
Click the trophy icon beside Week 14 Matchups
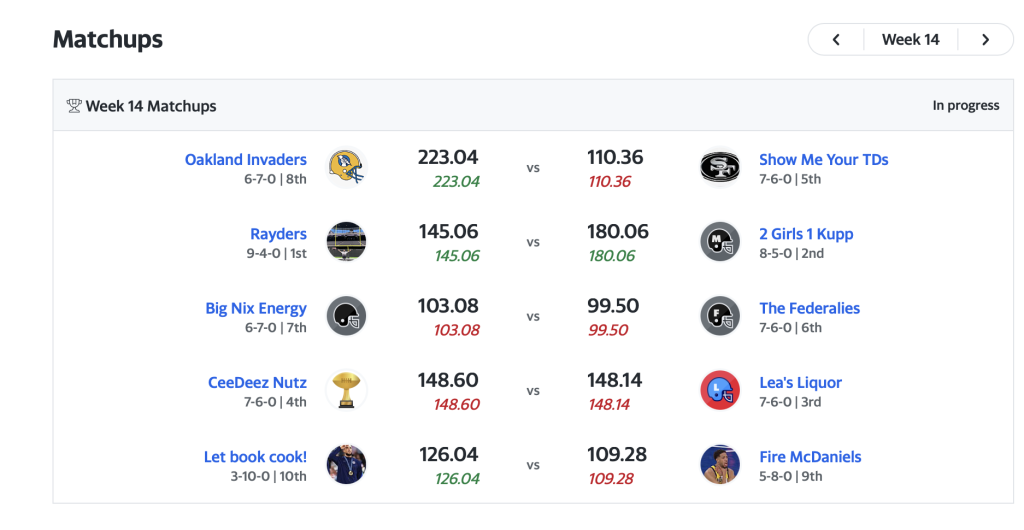pyautogui.click(x=74, y=106)
